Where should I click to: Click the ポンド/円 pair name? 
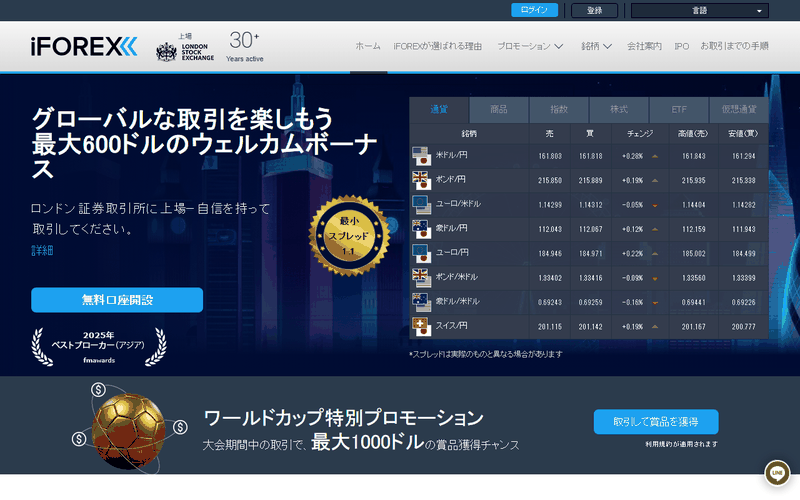450,179
